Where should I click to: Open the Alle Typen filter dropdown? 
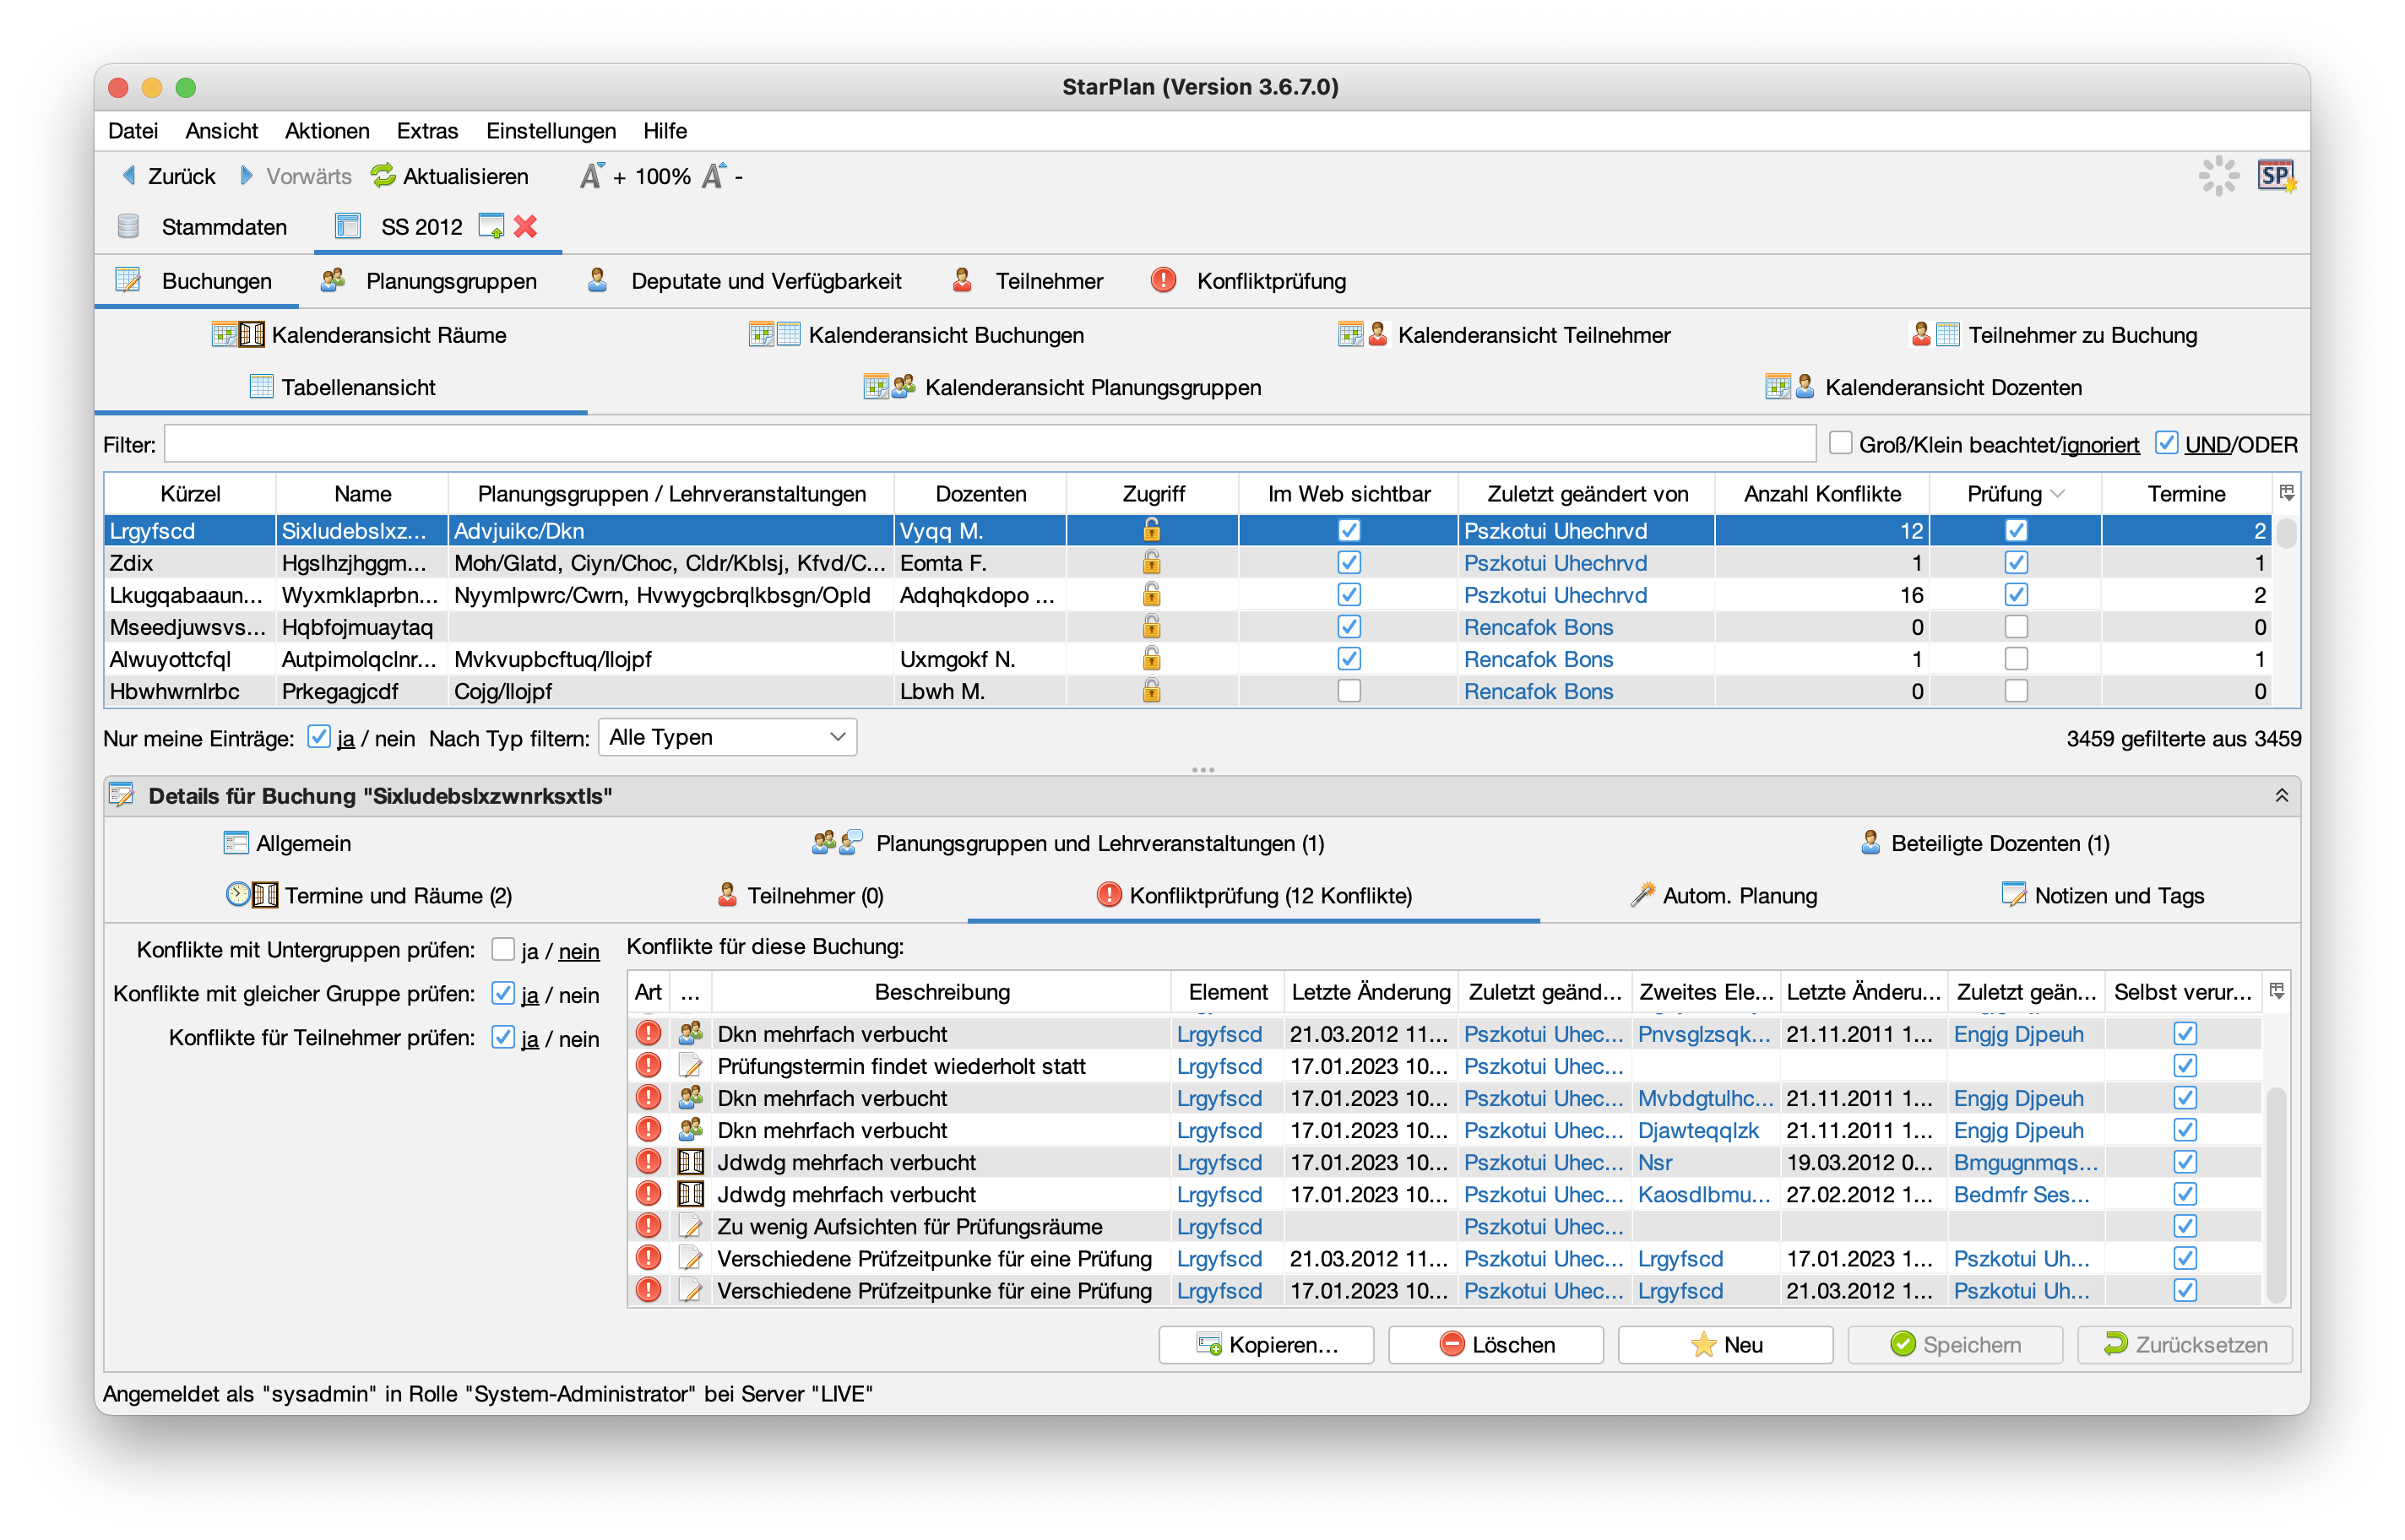(727, 738)
